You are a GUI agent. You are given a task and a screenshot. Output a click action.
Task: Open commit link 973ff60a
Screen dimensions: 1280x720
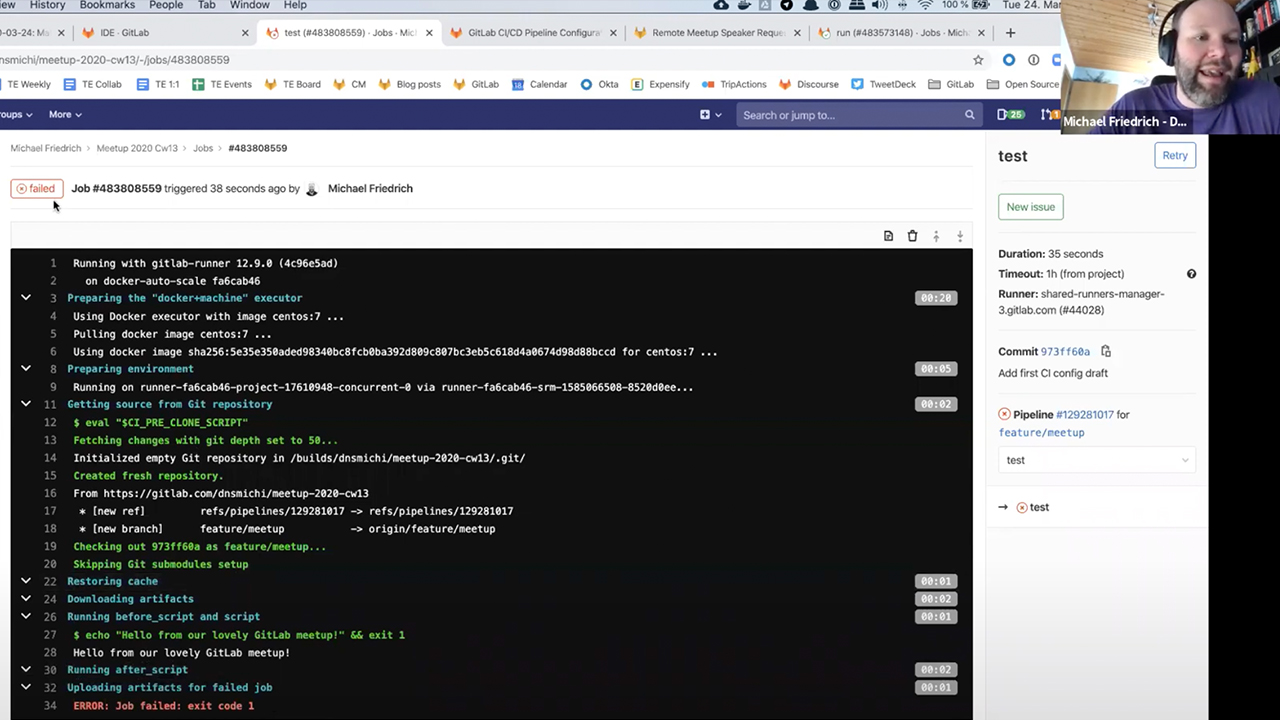point(1065,352)
